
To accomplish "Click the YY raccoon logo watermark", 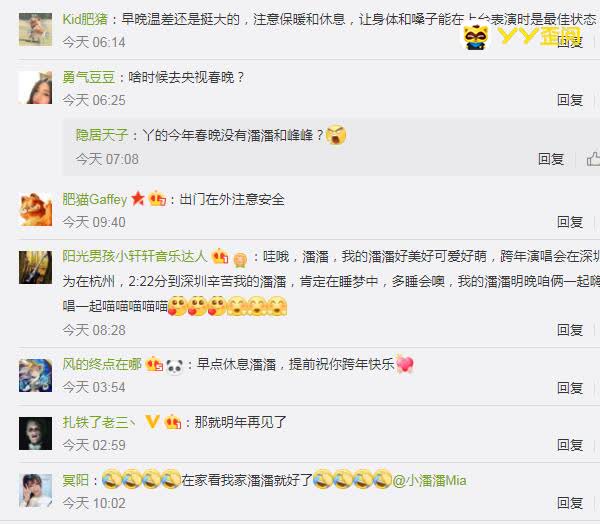I will click(x=476, y=37).
